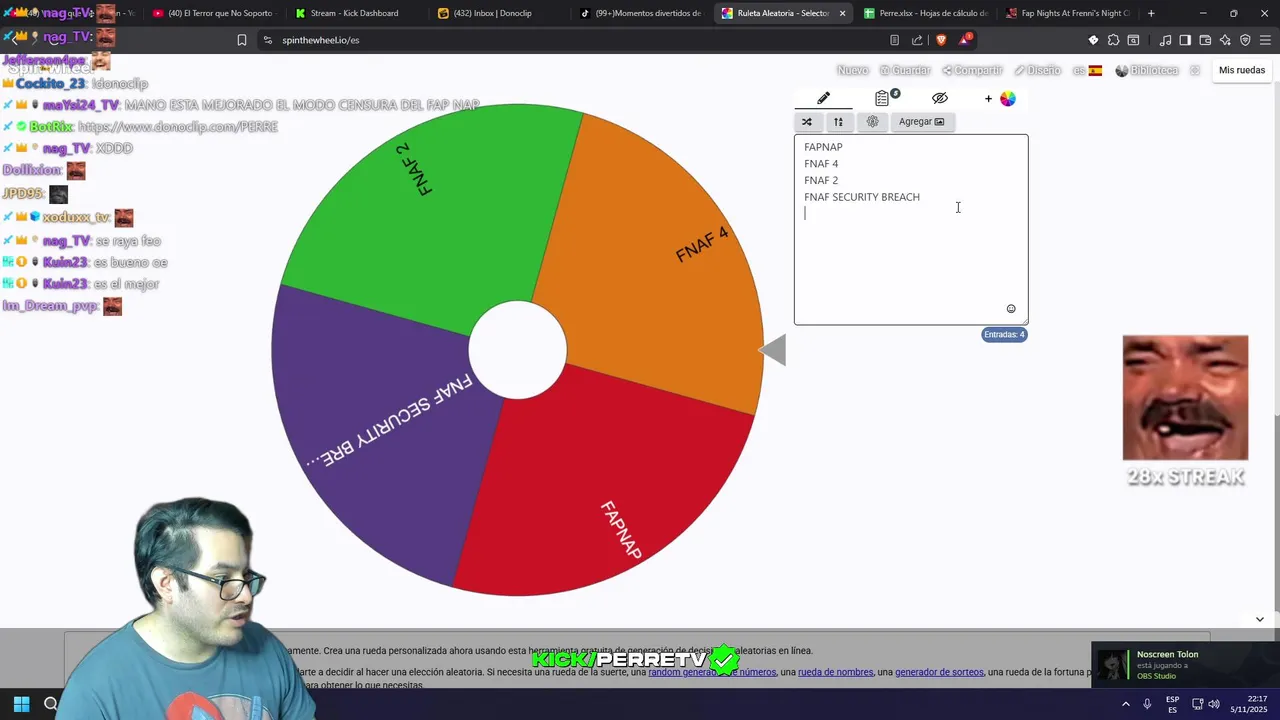Screen dimensions: 1280x720
Task: Save the wheel with Guardar
Action: pos(905,70)
